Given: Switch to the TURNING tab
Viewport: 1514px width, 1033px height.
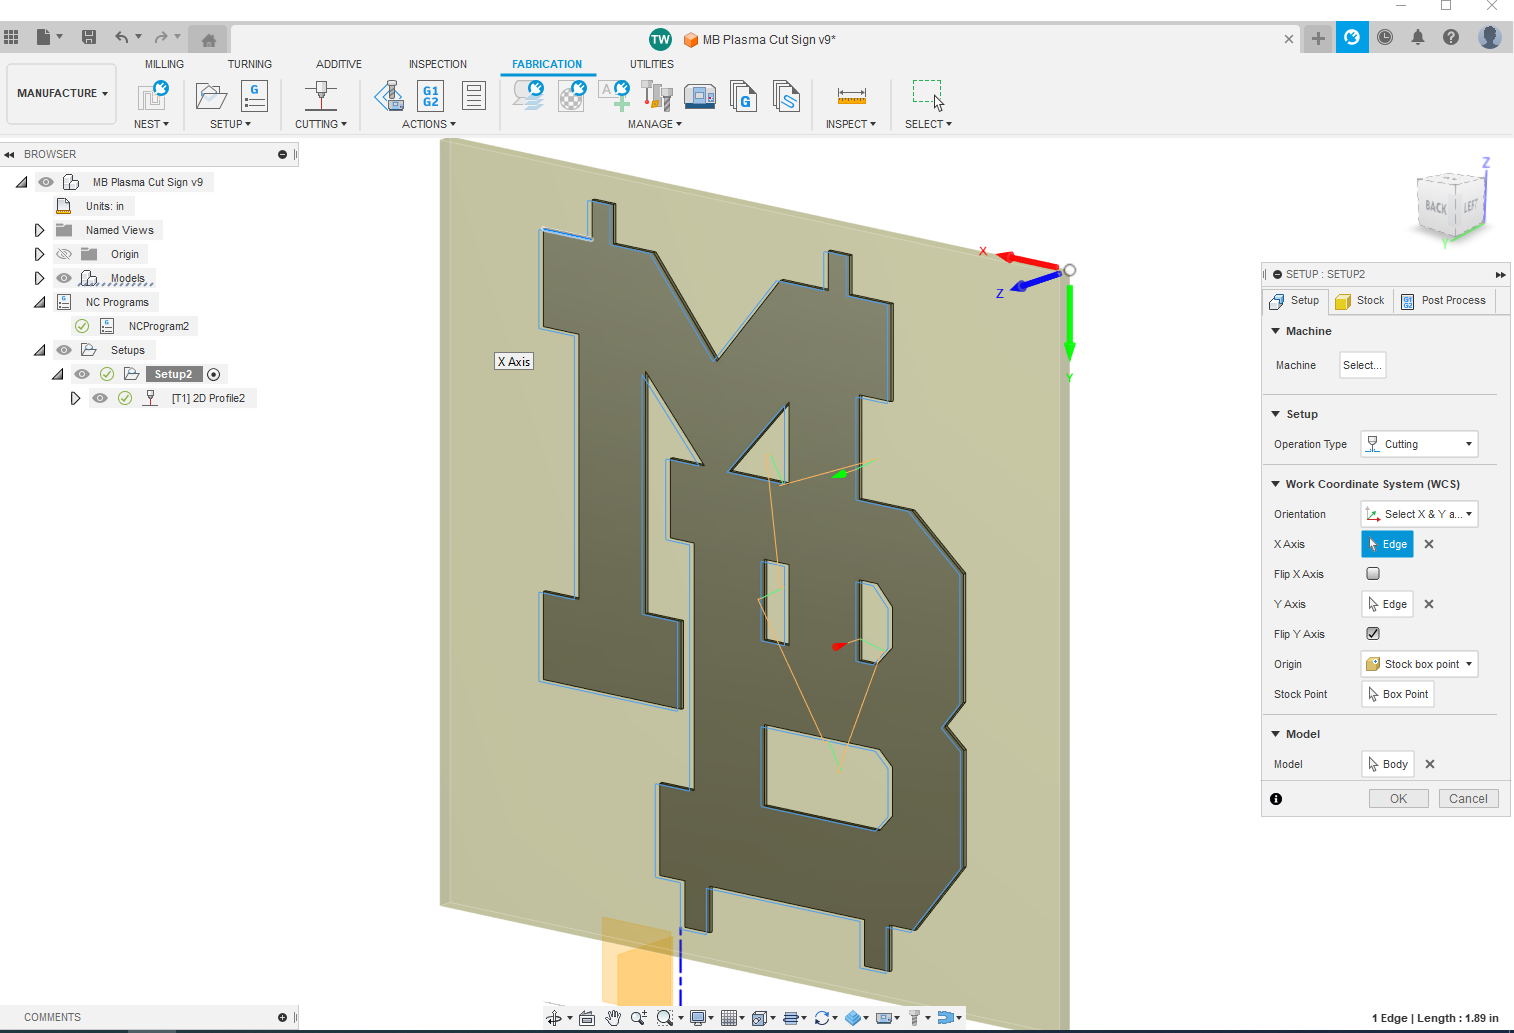Looking at the screenshot, I should point(250,64).
